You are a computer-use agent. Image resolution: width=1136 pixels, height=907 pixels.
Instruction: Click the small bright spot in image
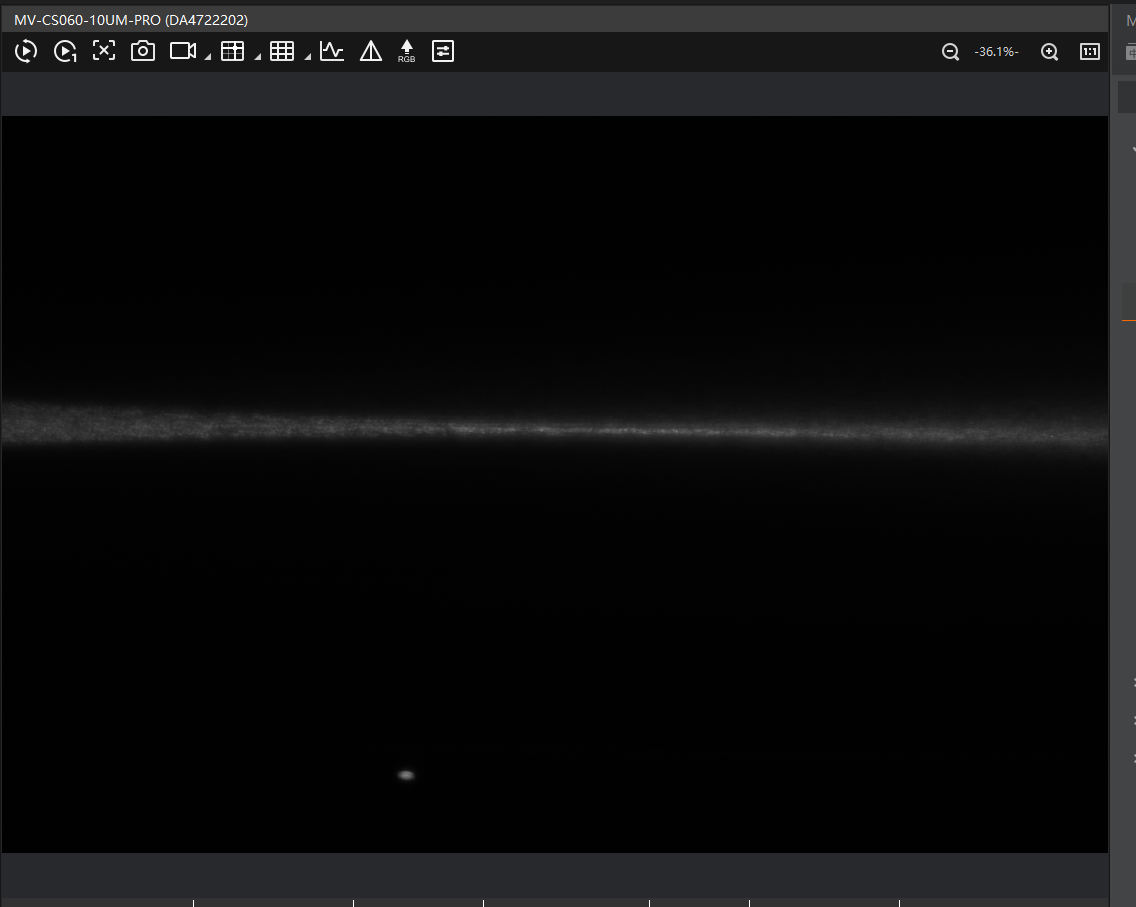coord(406,774)
